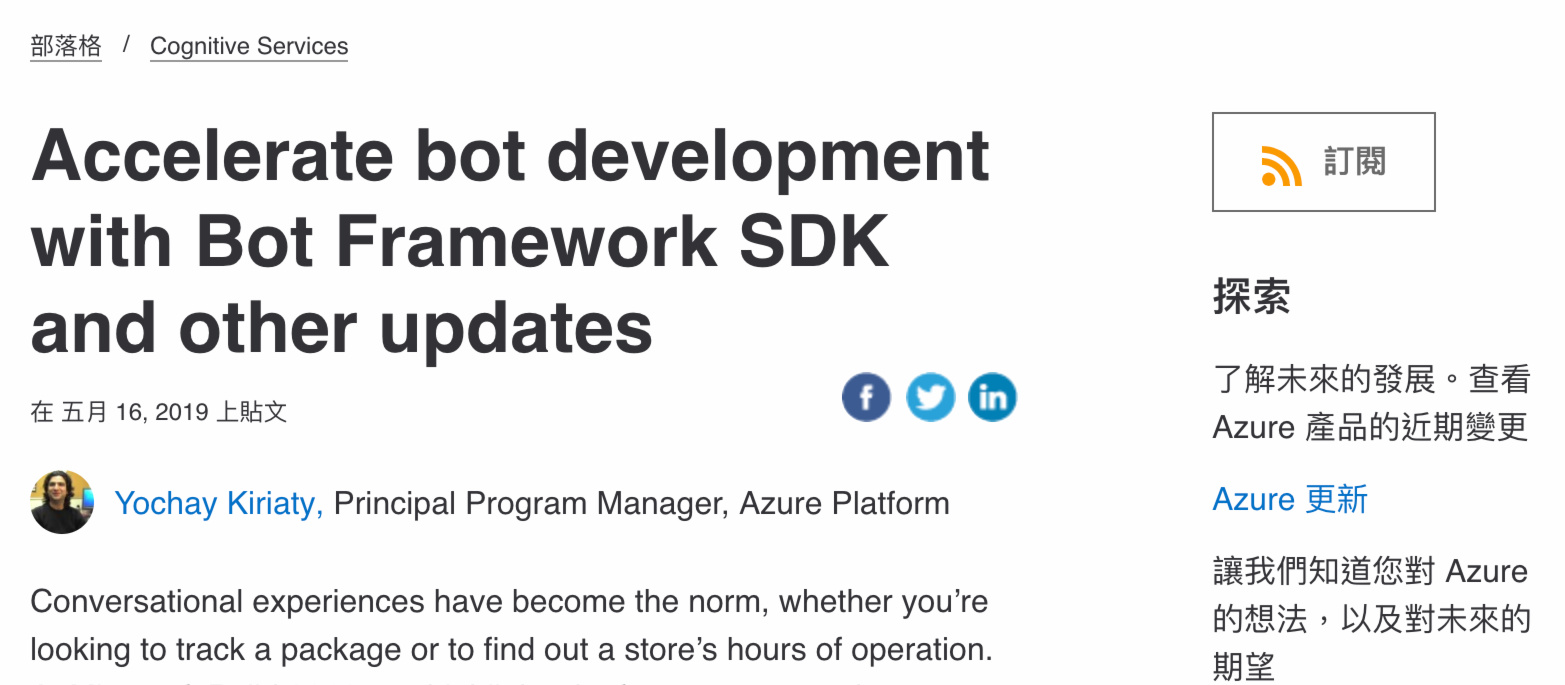Share the article on Facebook
The image size is (1565, 685).
tap(866, 397)
